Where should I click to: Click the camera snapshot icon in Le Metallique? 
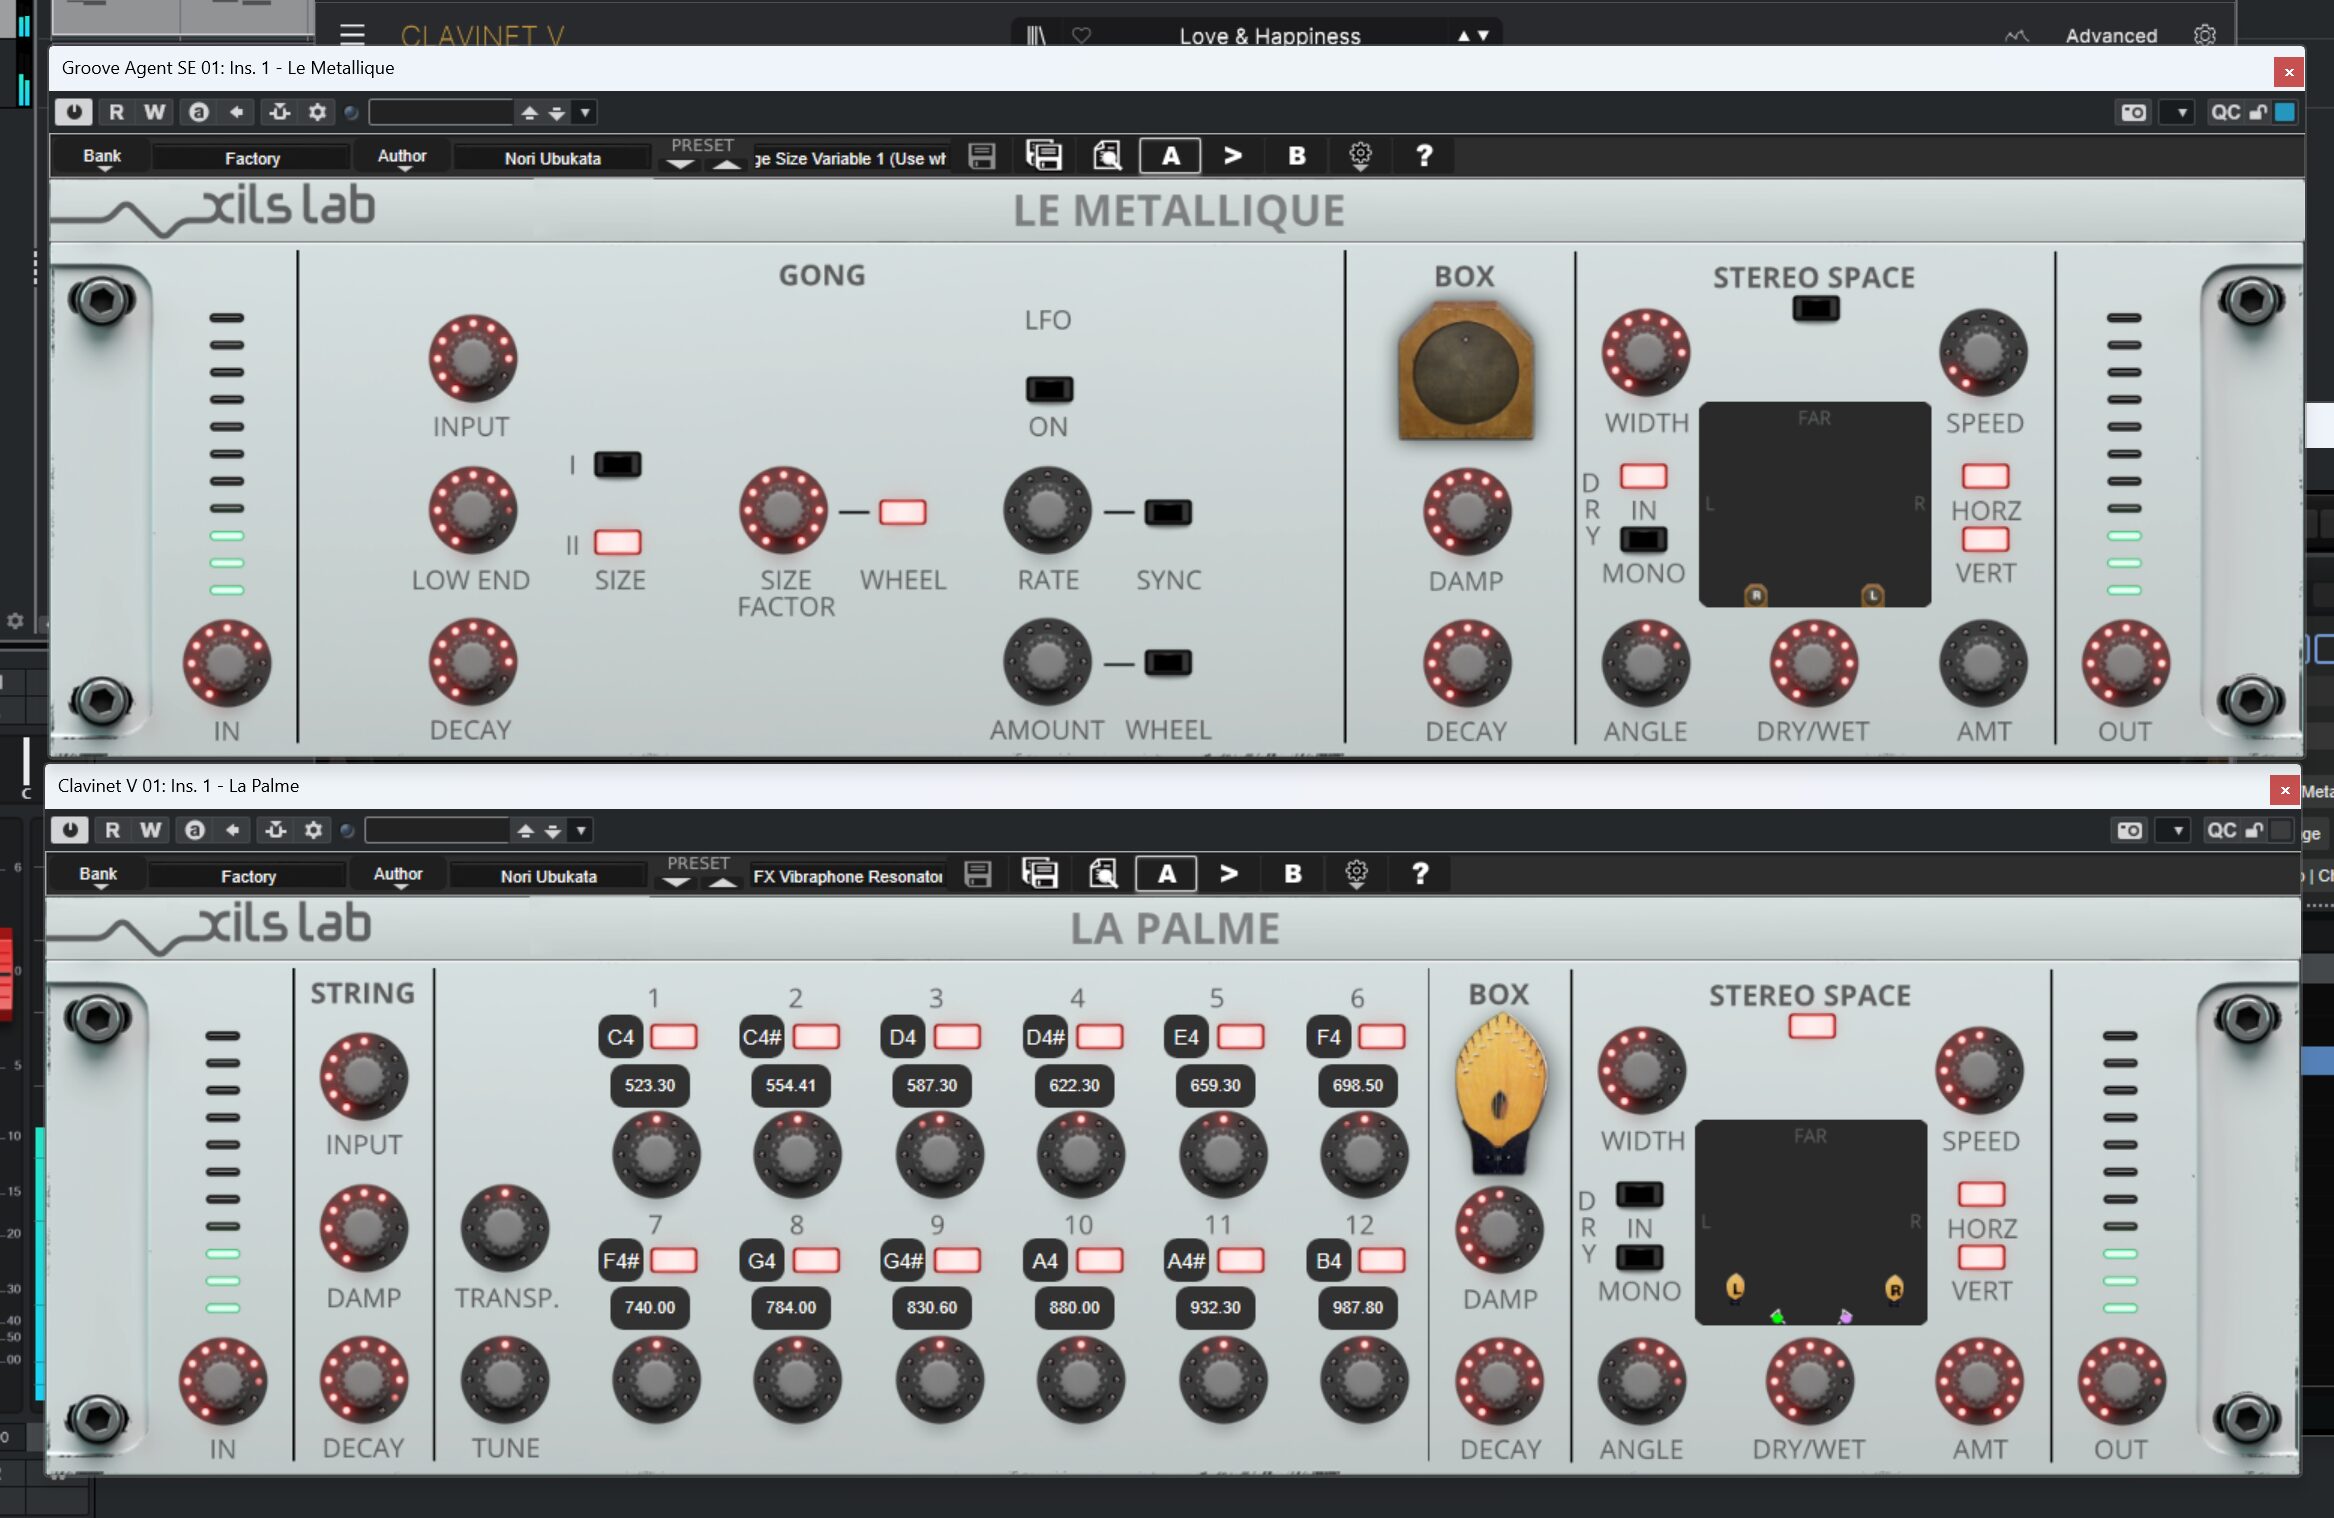coord(2133,112)
